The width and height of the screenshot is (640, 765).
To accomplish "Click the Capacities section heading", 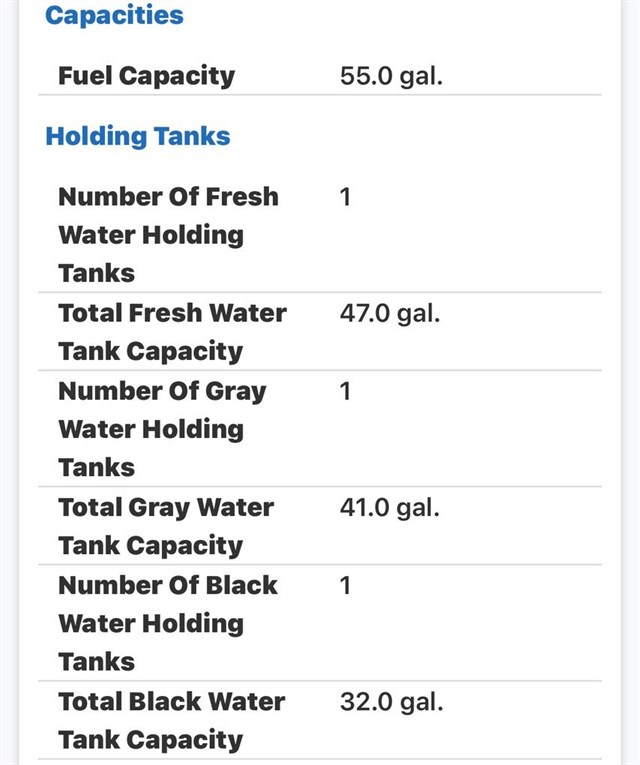I will 114,16.
